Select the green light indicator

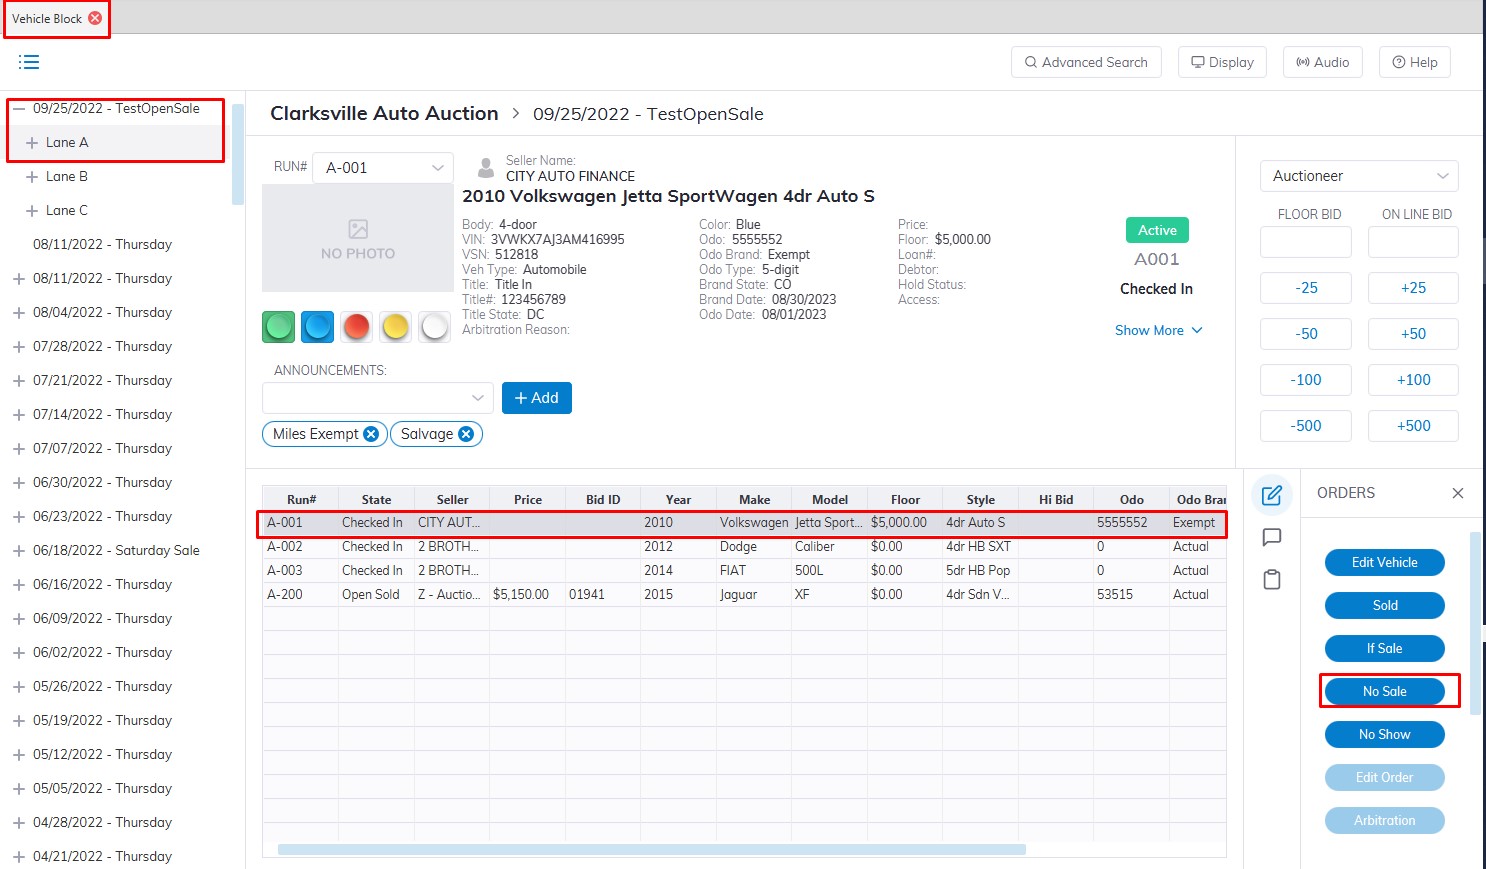(279, 326)
